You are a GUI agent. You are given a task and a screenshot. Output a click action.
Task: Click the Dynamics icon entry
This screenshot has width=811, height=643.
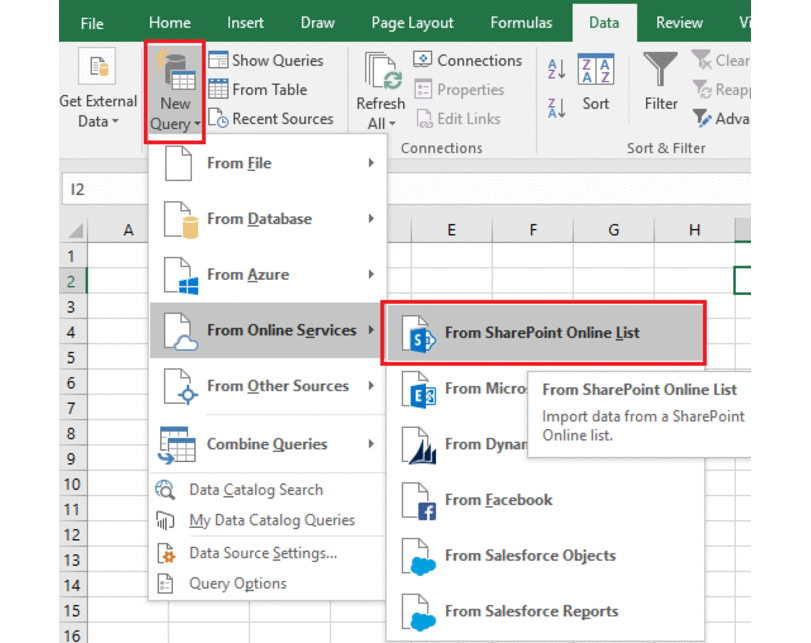tap(419, 445)
